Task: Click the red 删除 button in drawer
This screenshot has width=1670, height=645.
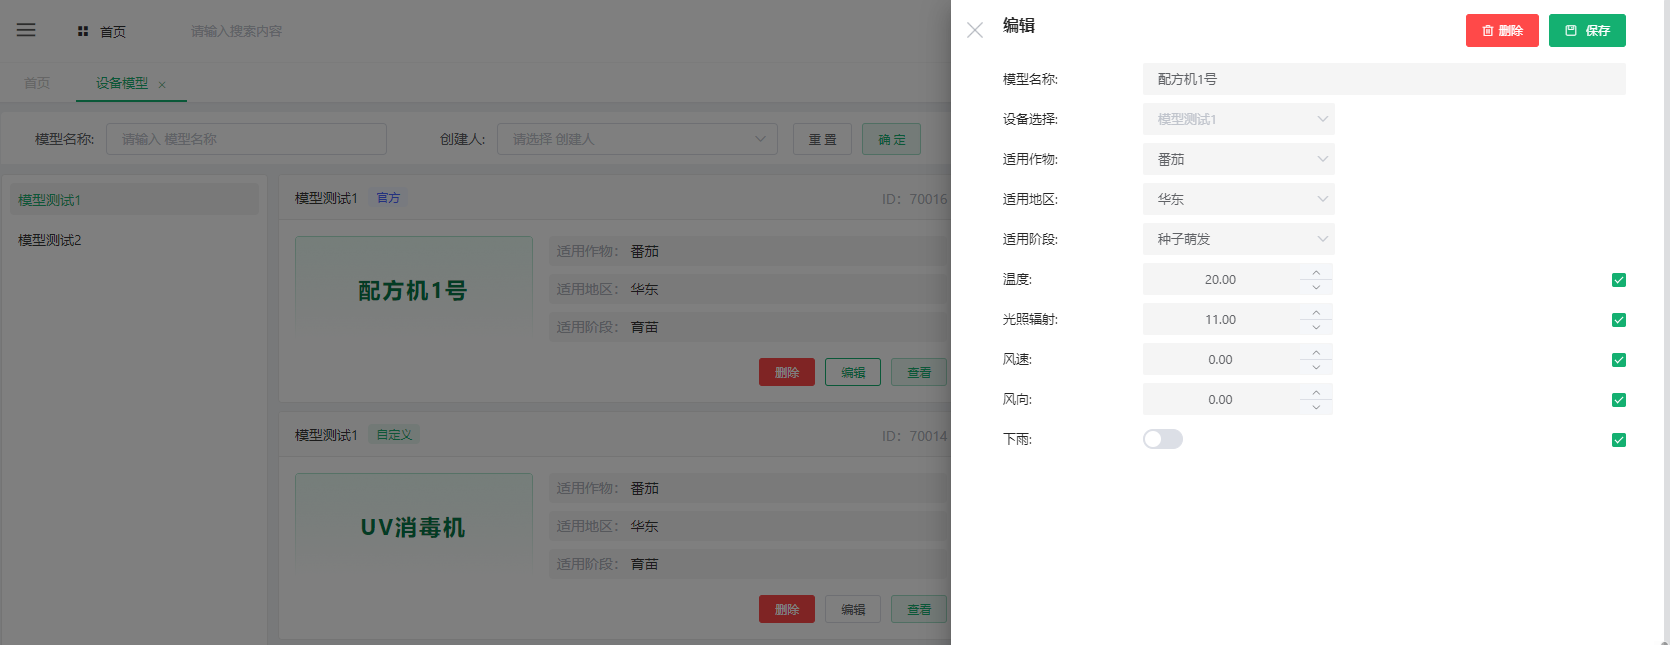Action: pyautogui.click(x=1502, y=31)
